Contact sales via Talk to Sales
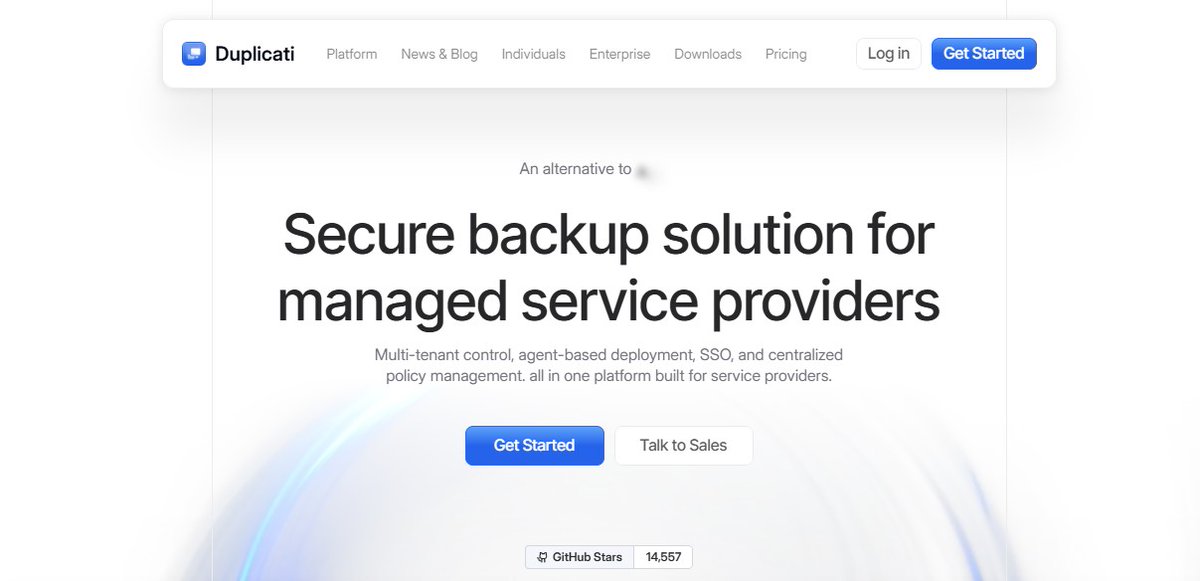This screenshot has height=581, width=1200. pyautogui.click(x=684, y=445)
